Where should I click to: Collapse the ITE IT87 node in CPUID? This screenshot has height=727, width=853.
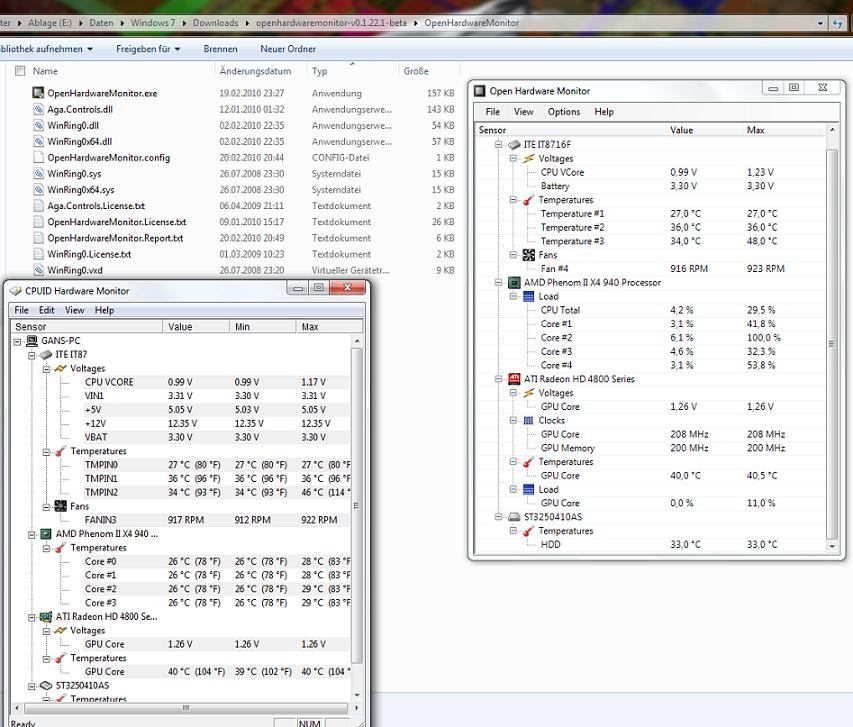coord(32,355)
